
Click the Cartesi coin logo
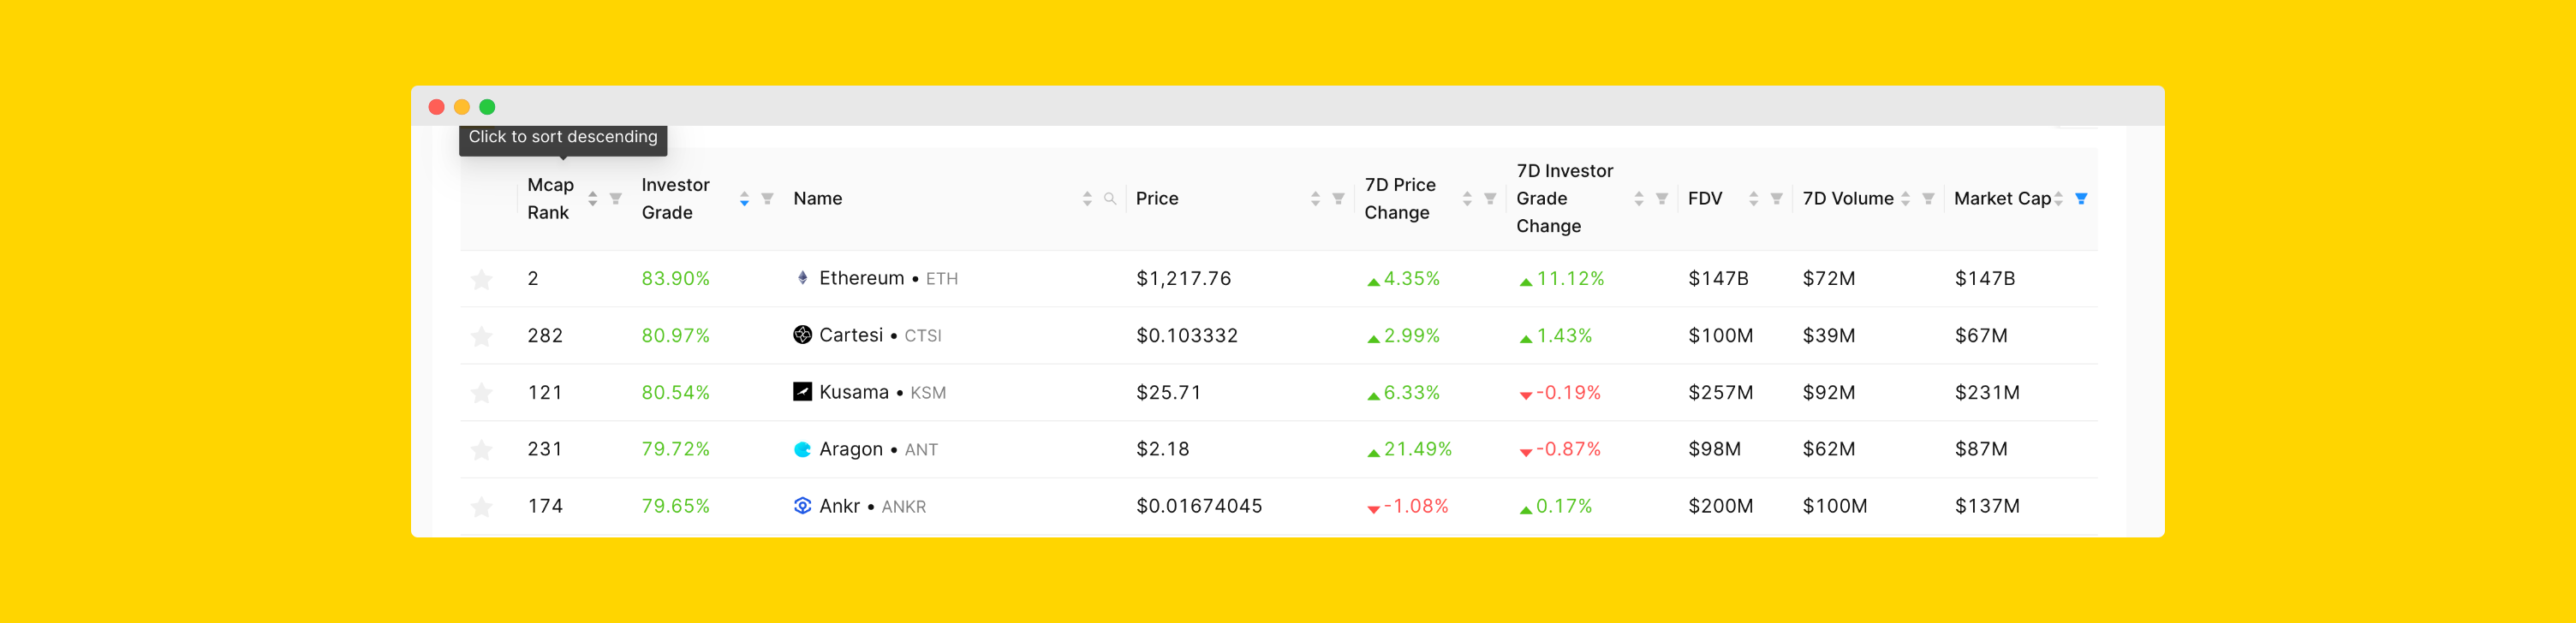(x=802, y=335)
